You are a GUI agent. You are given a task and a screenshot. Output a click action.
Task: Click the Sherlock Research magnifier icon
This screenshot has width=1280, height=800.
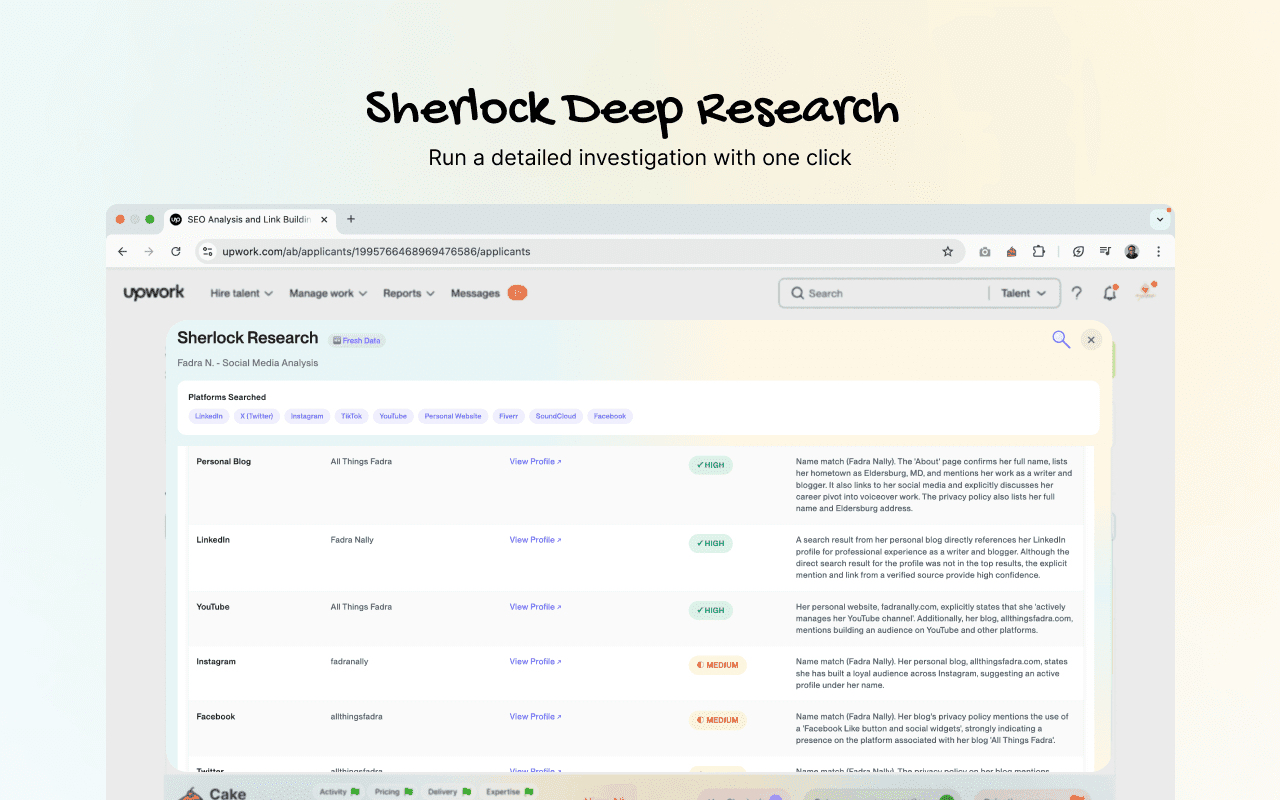[1061, 340]
